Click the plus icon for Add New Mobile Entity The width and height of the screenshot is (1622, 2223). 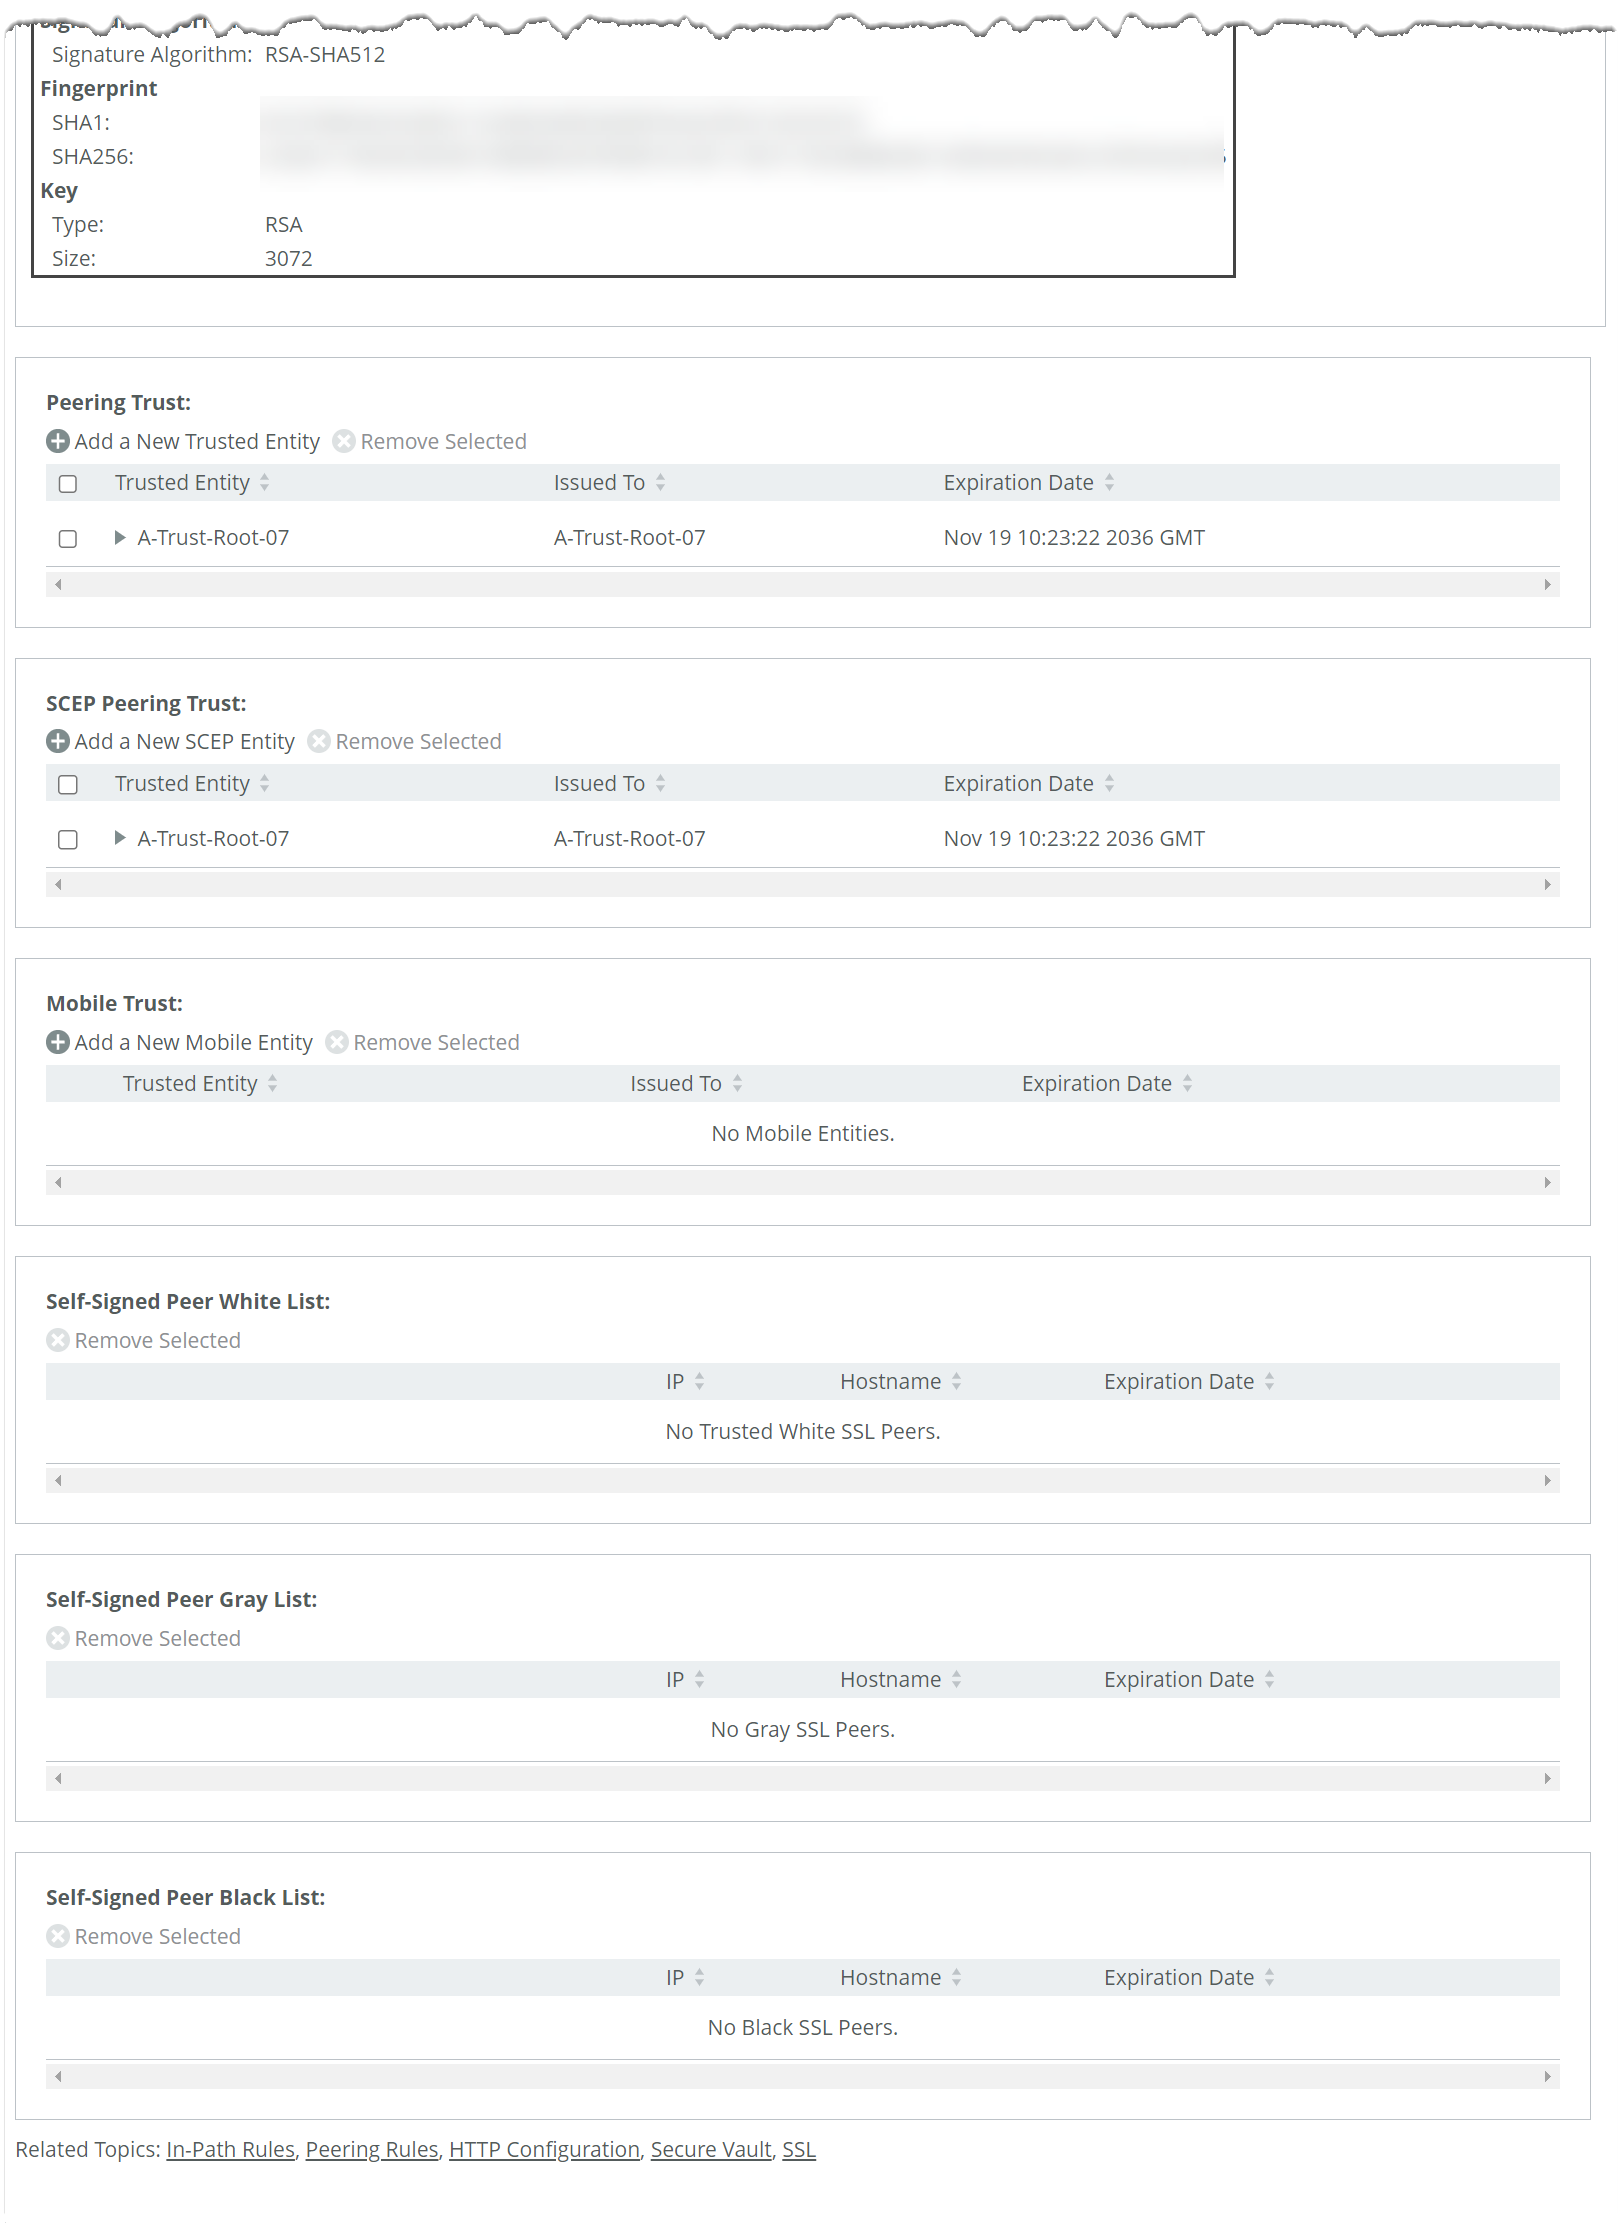pyautogui.click(x=58, y=1042)
